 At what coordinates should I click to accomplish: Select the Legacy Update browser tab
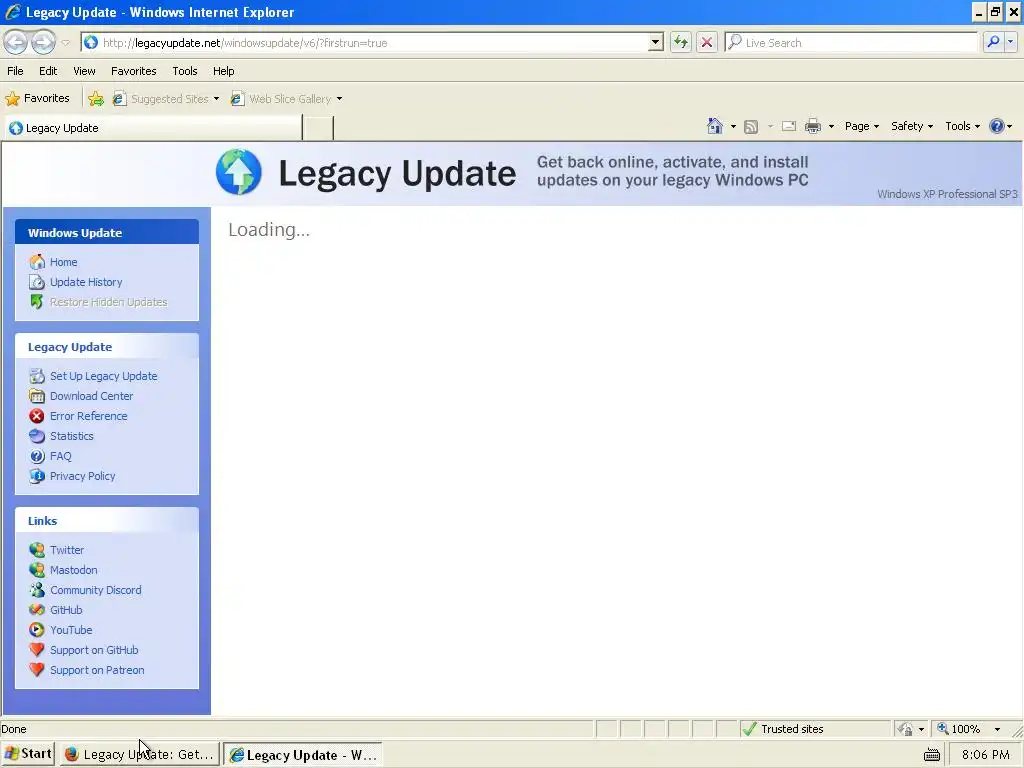[153, 128]
